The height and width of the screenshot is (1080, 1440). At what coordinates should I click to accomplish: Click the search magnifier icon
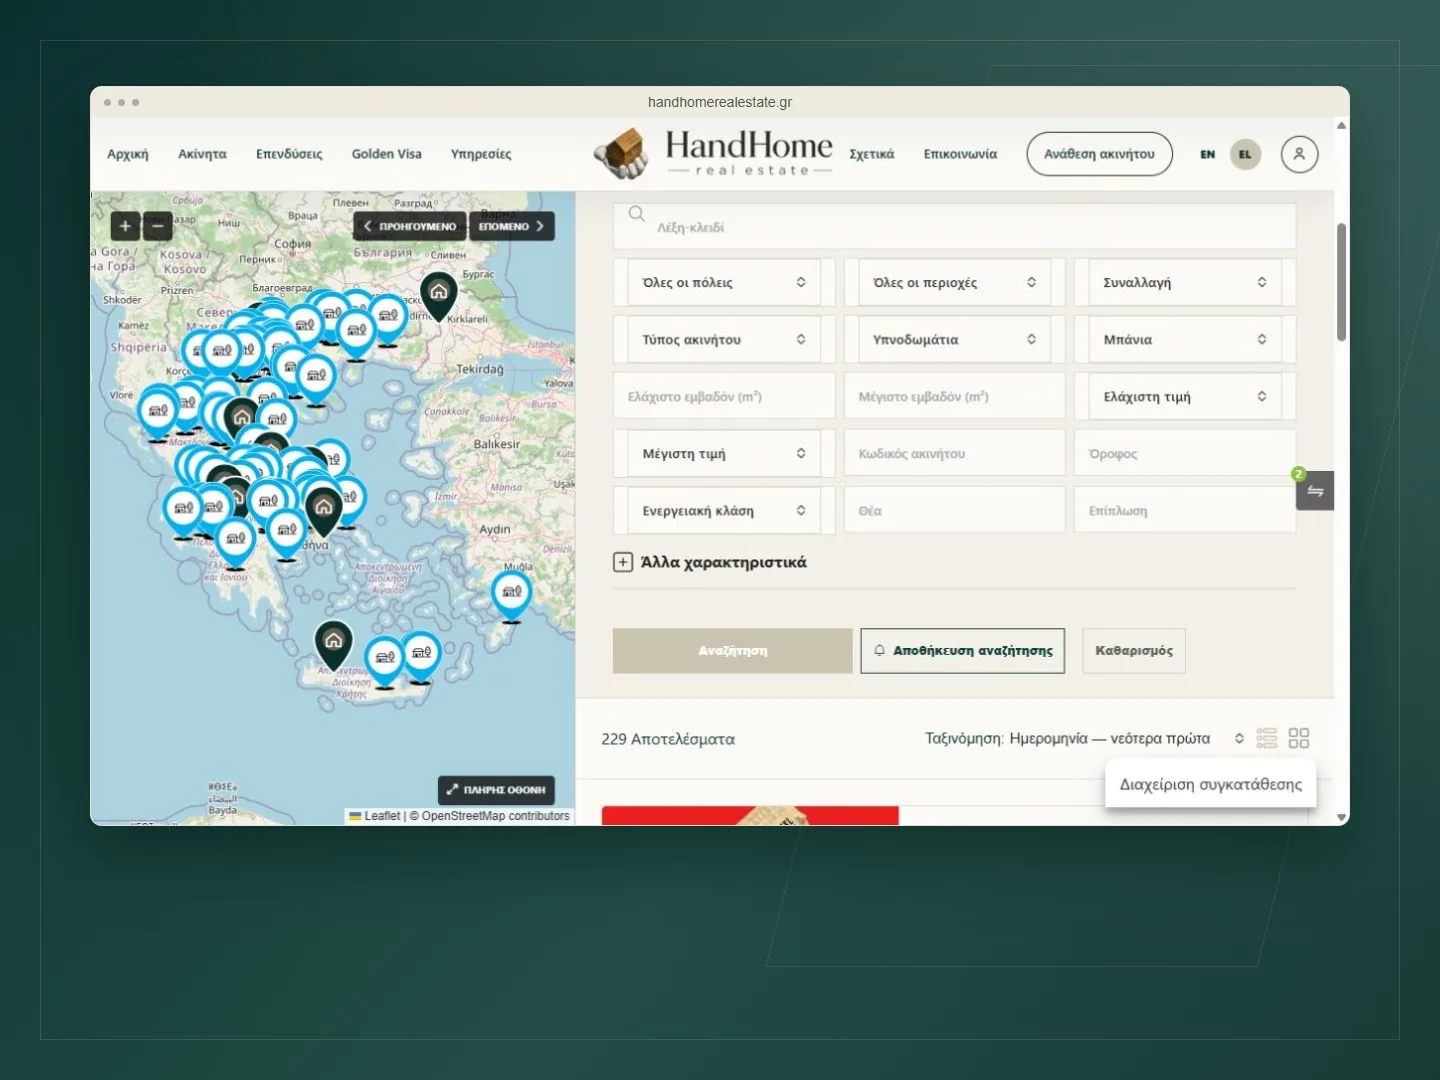coord(636,213)
